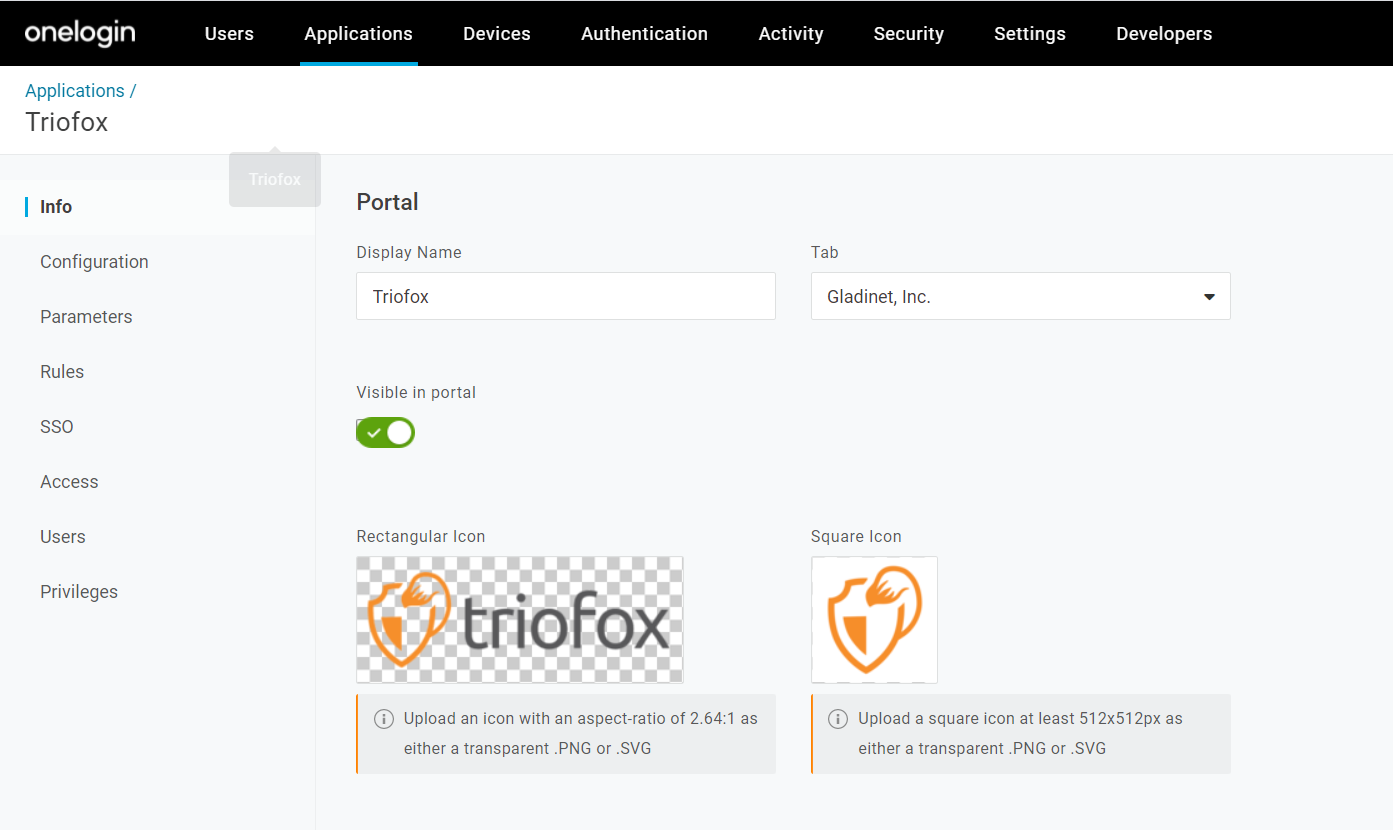
Task: Open the Authentication menu
Action: pos(644,33)
